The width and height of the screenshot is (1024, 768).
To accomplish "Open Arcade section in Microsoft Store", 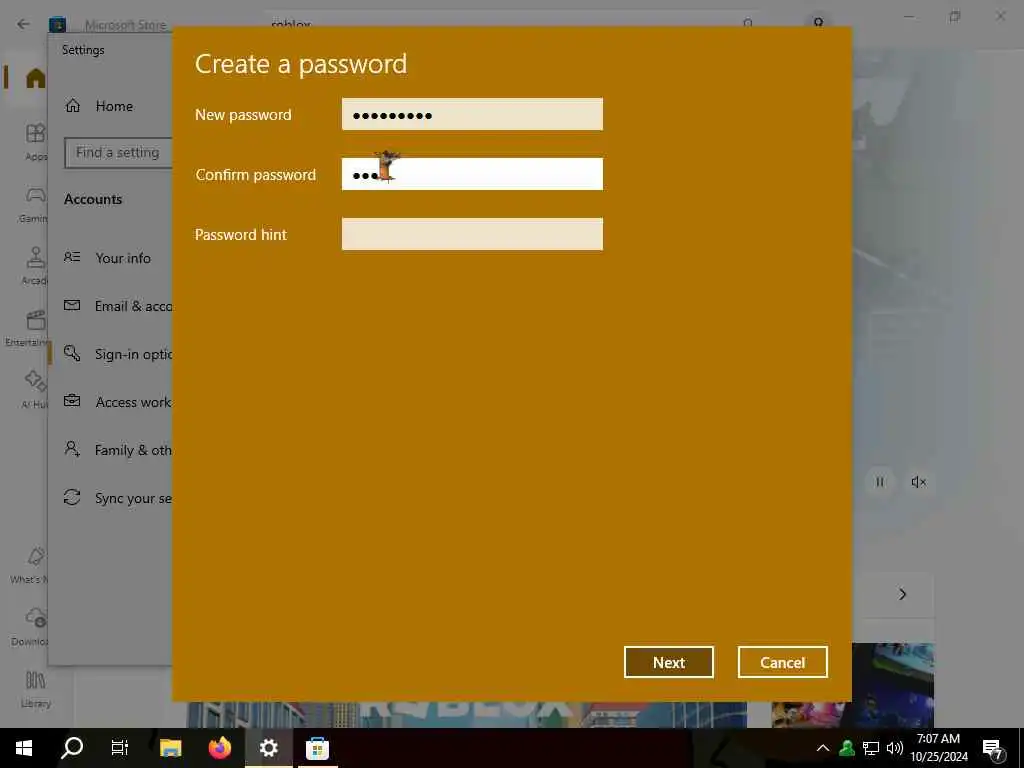I will (35, 266).
